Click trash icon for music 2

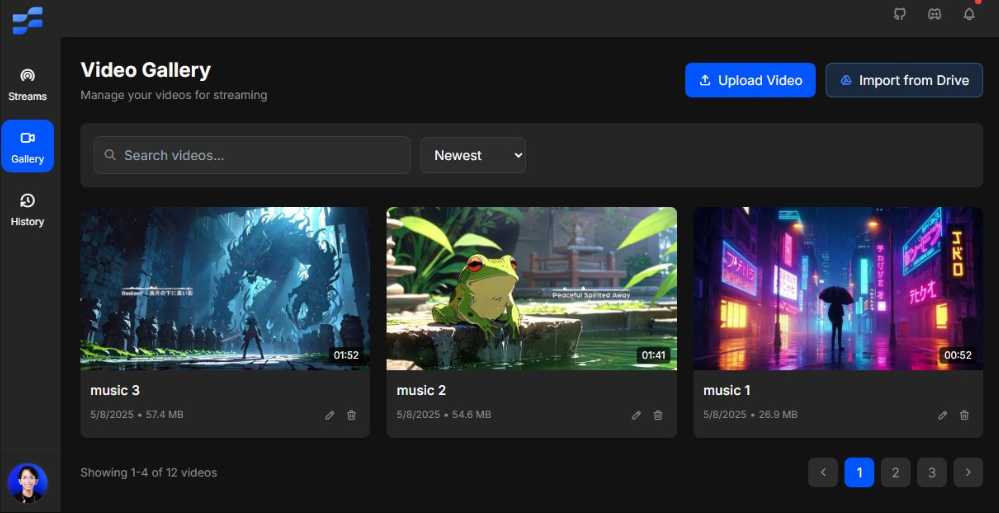point(658,415)
